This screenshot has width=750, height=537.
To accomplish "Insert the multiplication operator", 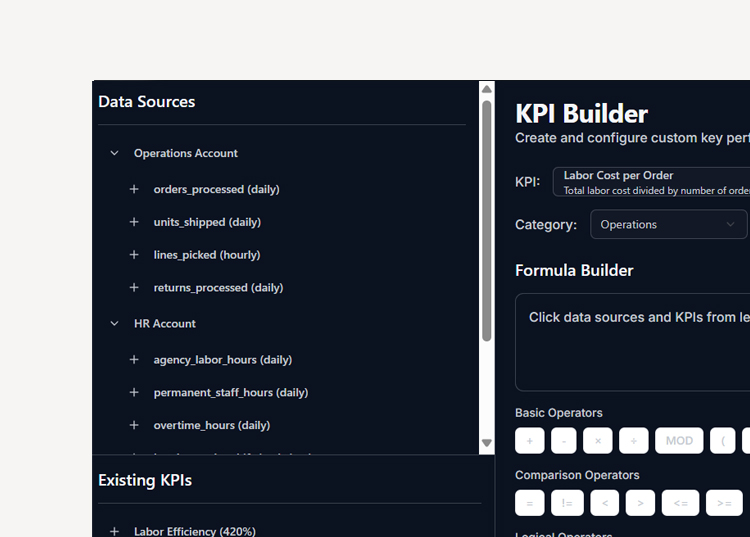I will click(x=597, y=441).
